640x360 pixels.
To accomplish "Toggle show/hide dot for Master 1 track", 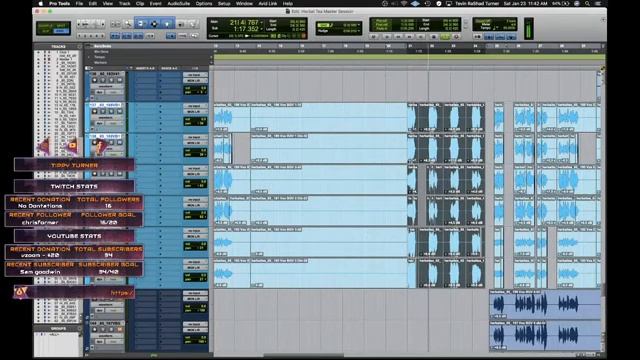I will tap(39, 60).
